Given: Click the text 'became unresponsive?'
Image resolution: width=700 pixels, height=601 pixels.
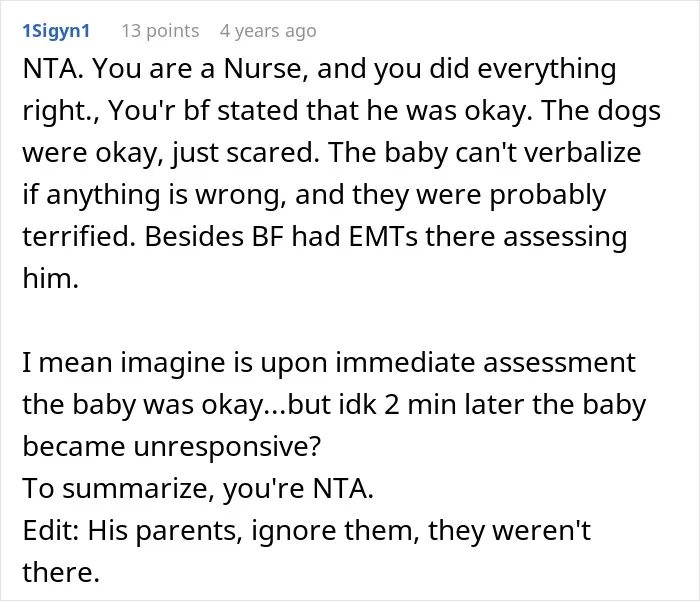Looking at the screenshot, I should pos(172,447).
